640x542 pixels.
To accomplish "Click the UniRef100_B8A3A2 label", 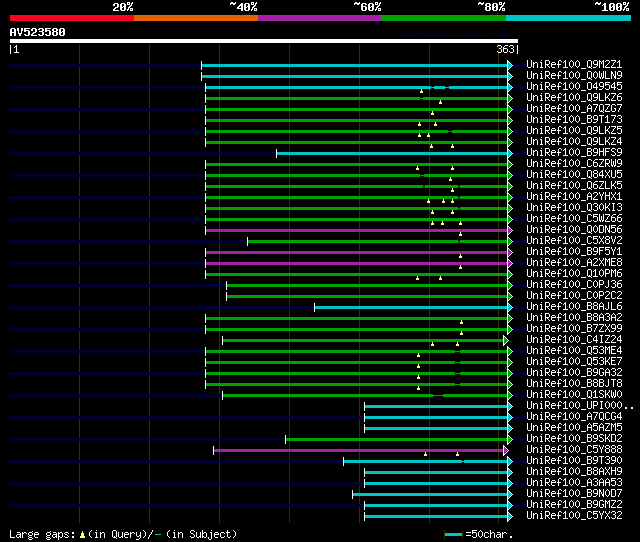I will 574,318.
